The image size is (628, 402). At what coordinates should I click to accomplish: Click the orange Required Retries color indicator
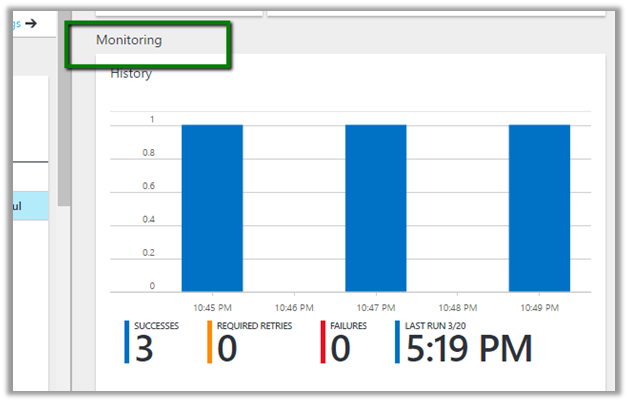[210, 342]
